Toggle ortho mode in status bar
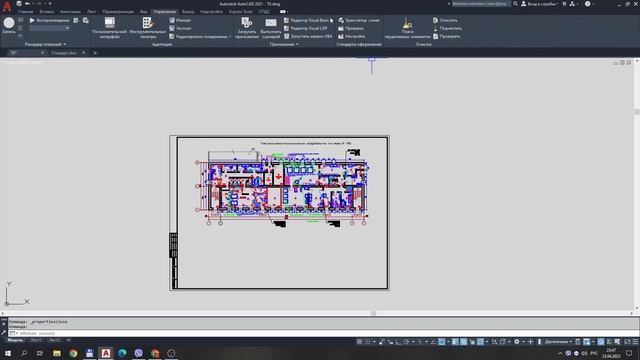640x360 pixels. coord(399,342)
